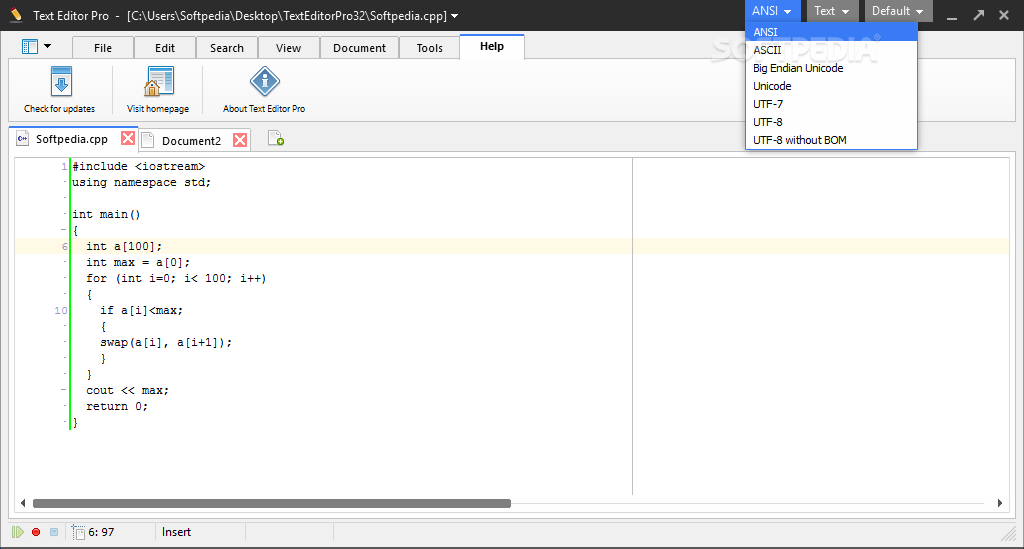Start macro playback in status bar
This screenshot has height=549, width=1024.
(18, 532)
